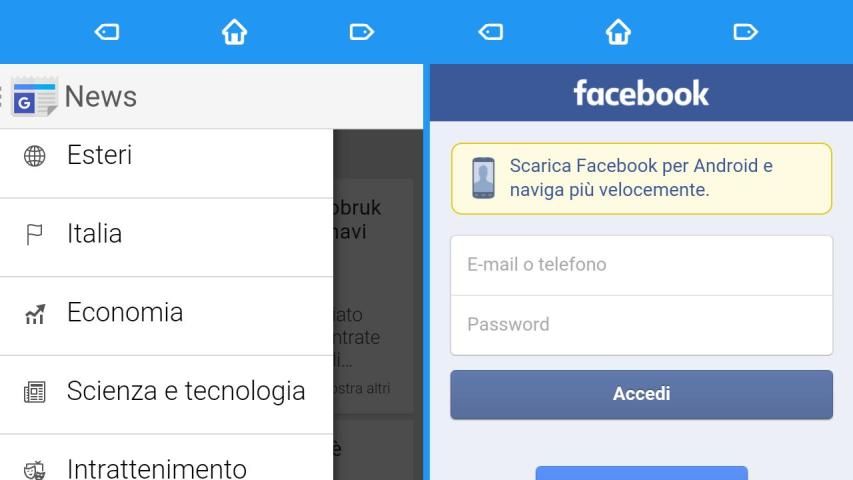Click the flag icon beside Italia
The image size is (853, 480).
point(34,235)
